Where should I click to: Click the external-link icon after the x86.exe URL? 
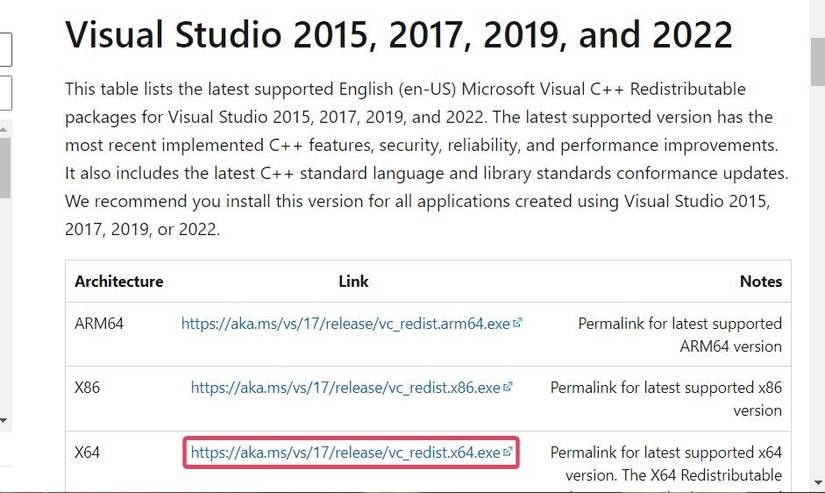click(x=507, y=386)
